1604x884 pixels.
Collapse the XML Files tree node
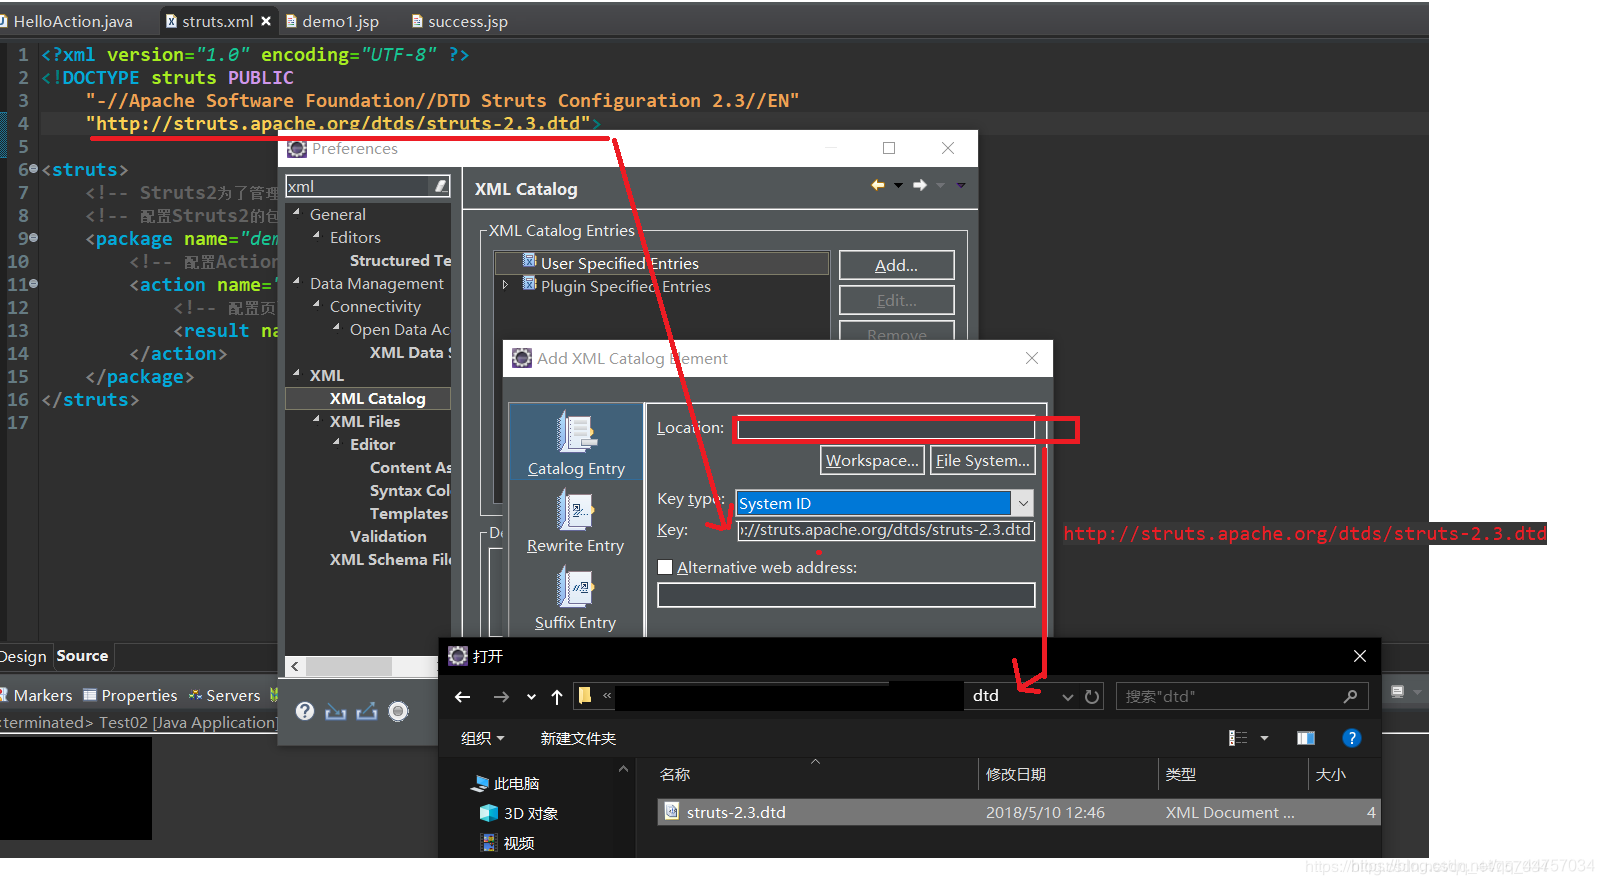point(317,419)
